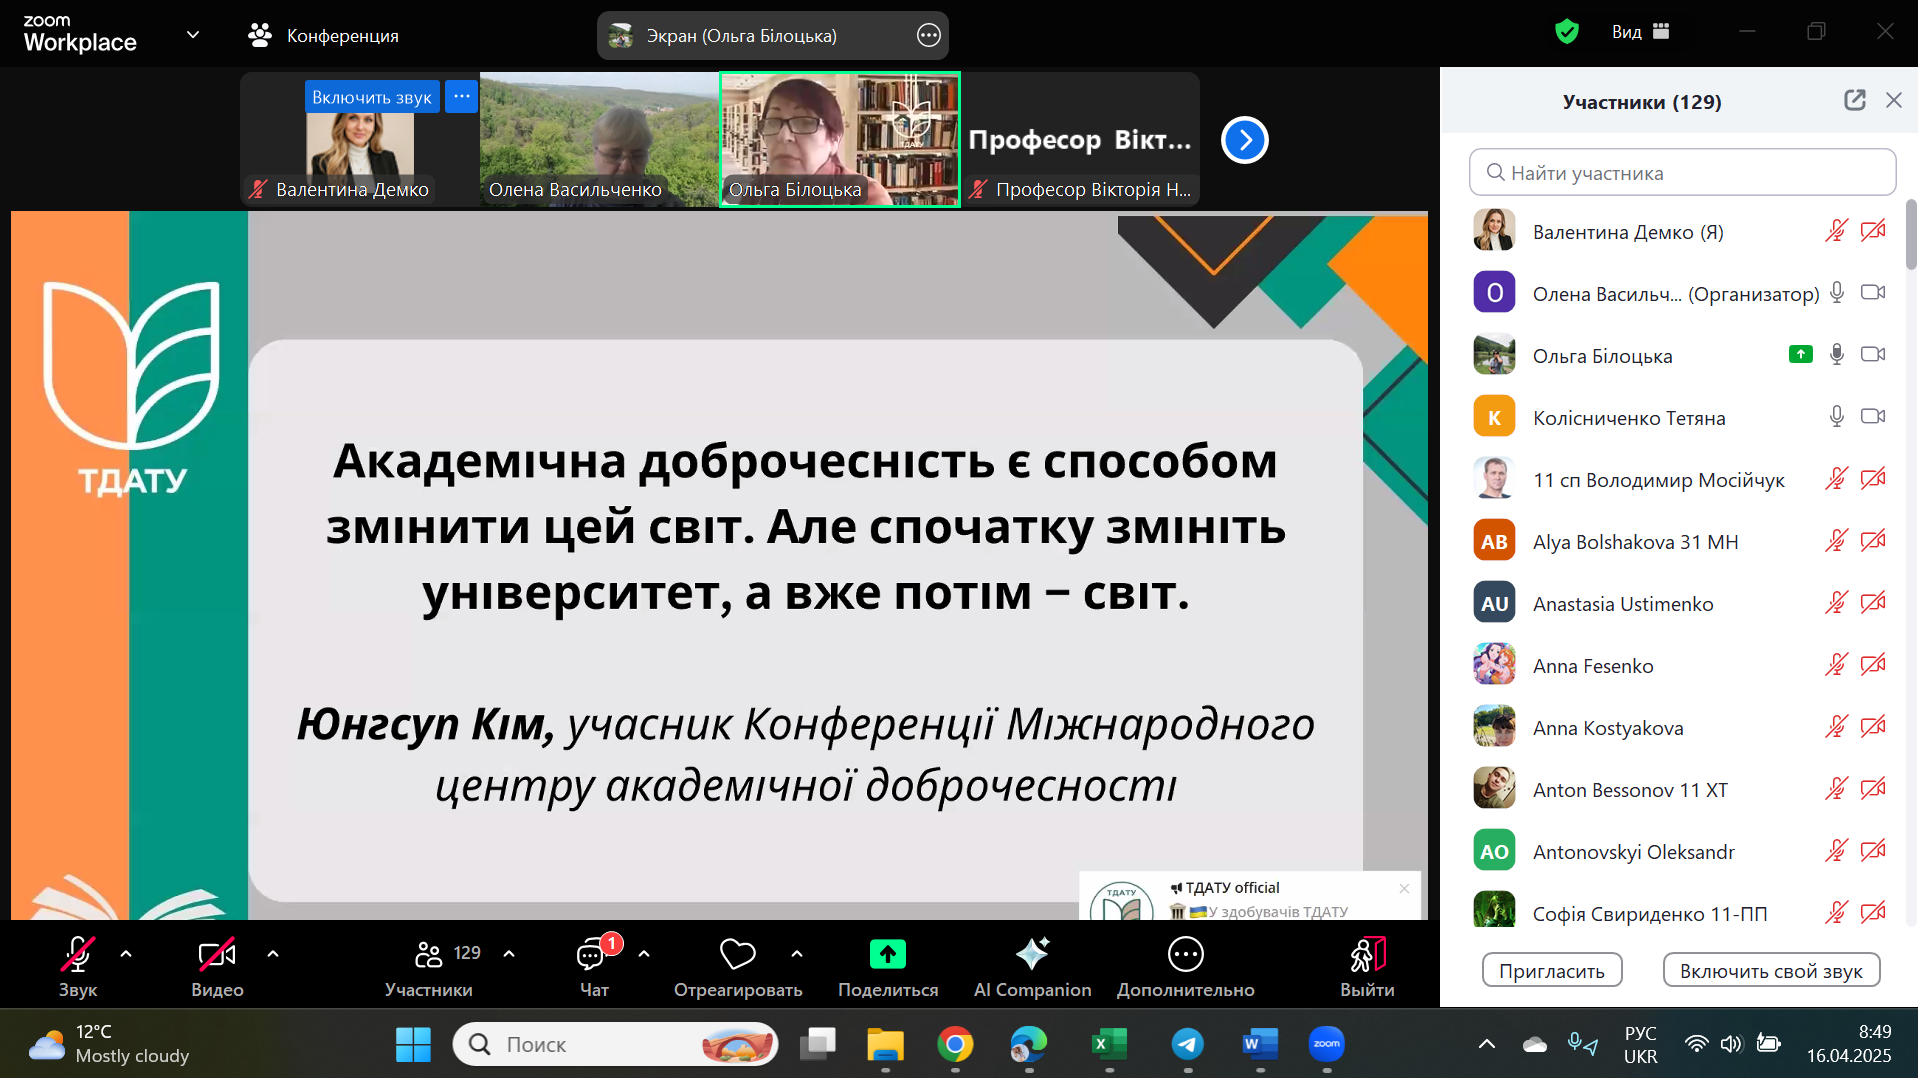Open Excel from the taskbar

1109,1045
